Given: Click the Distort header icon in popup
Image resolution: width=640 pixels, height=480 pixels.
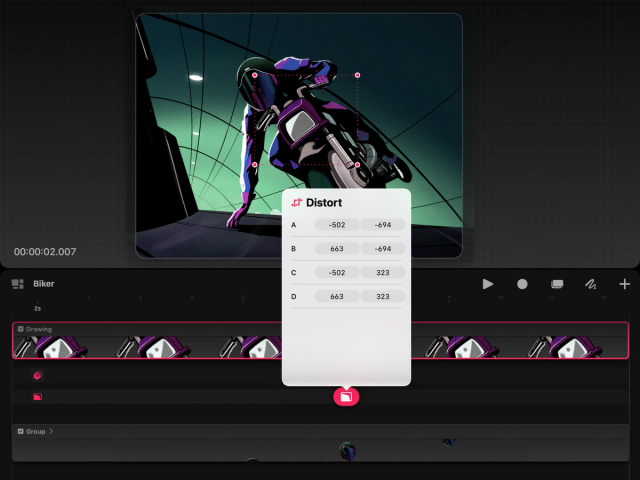Looking at the screenshot, I should (x=296, y=202).
